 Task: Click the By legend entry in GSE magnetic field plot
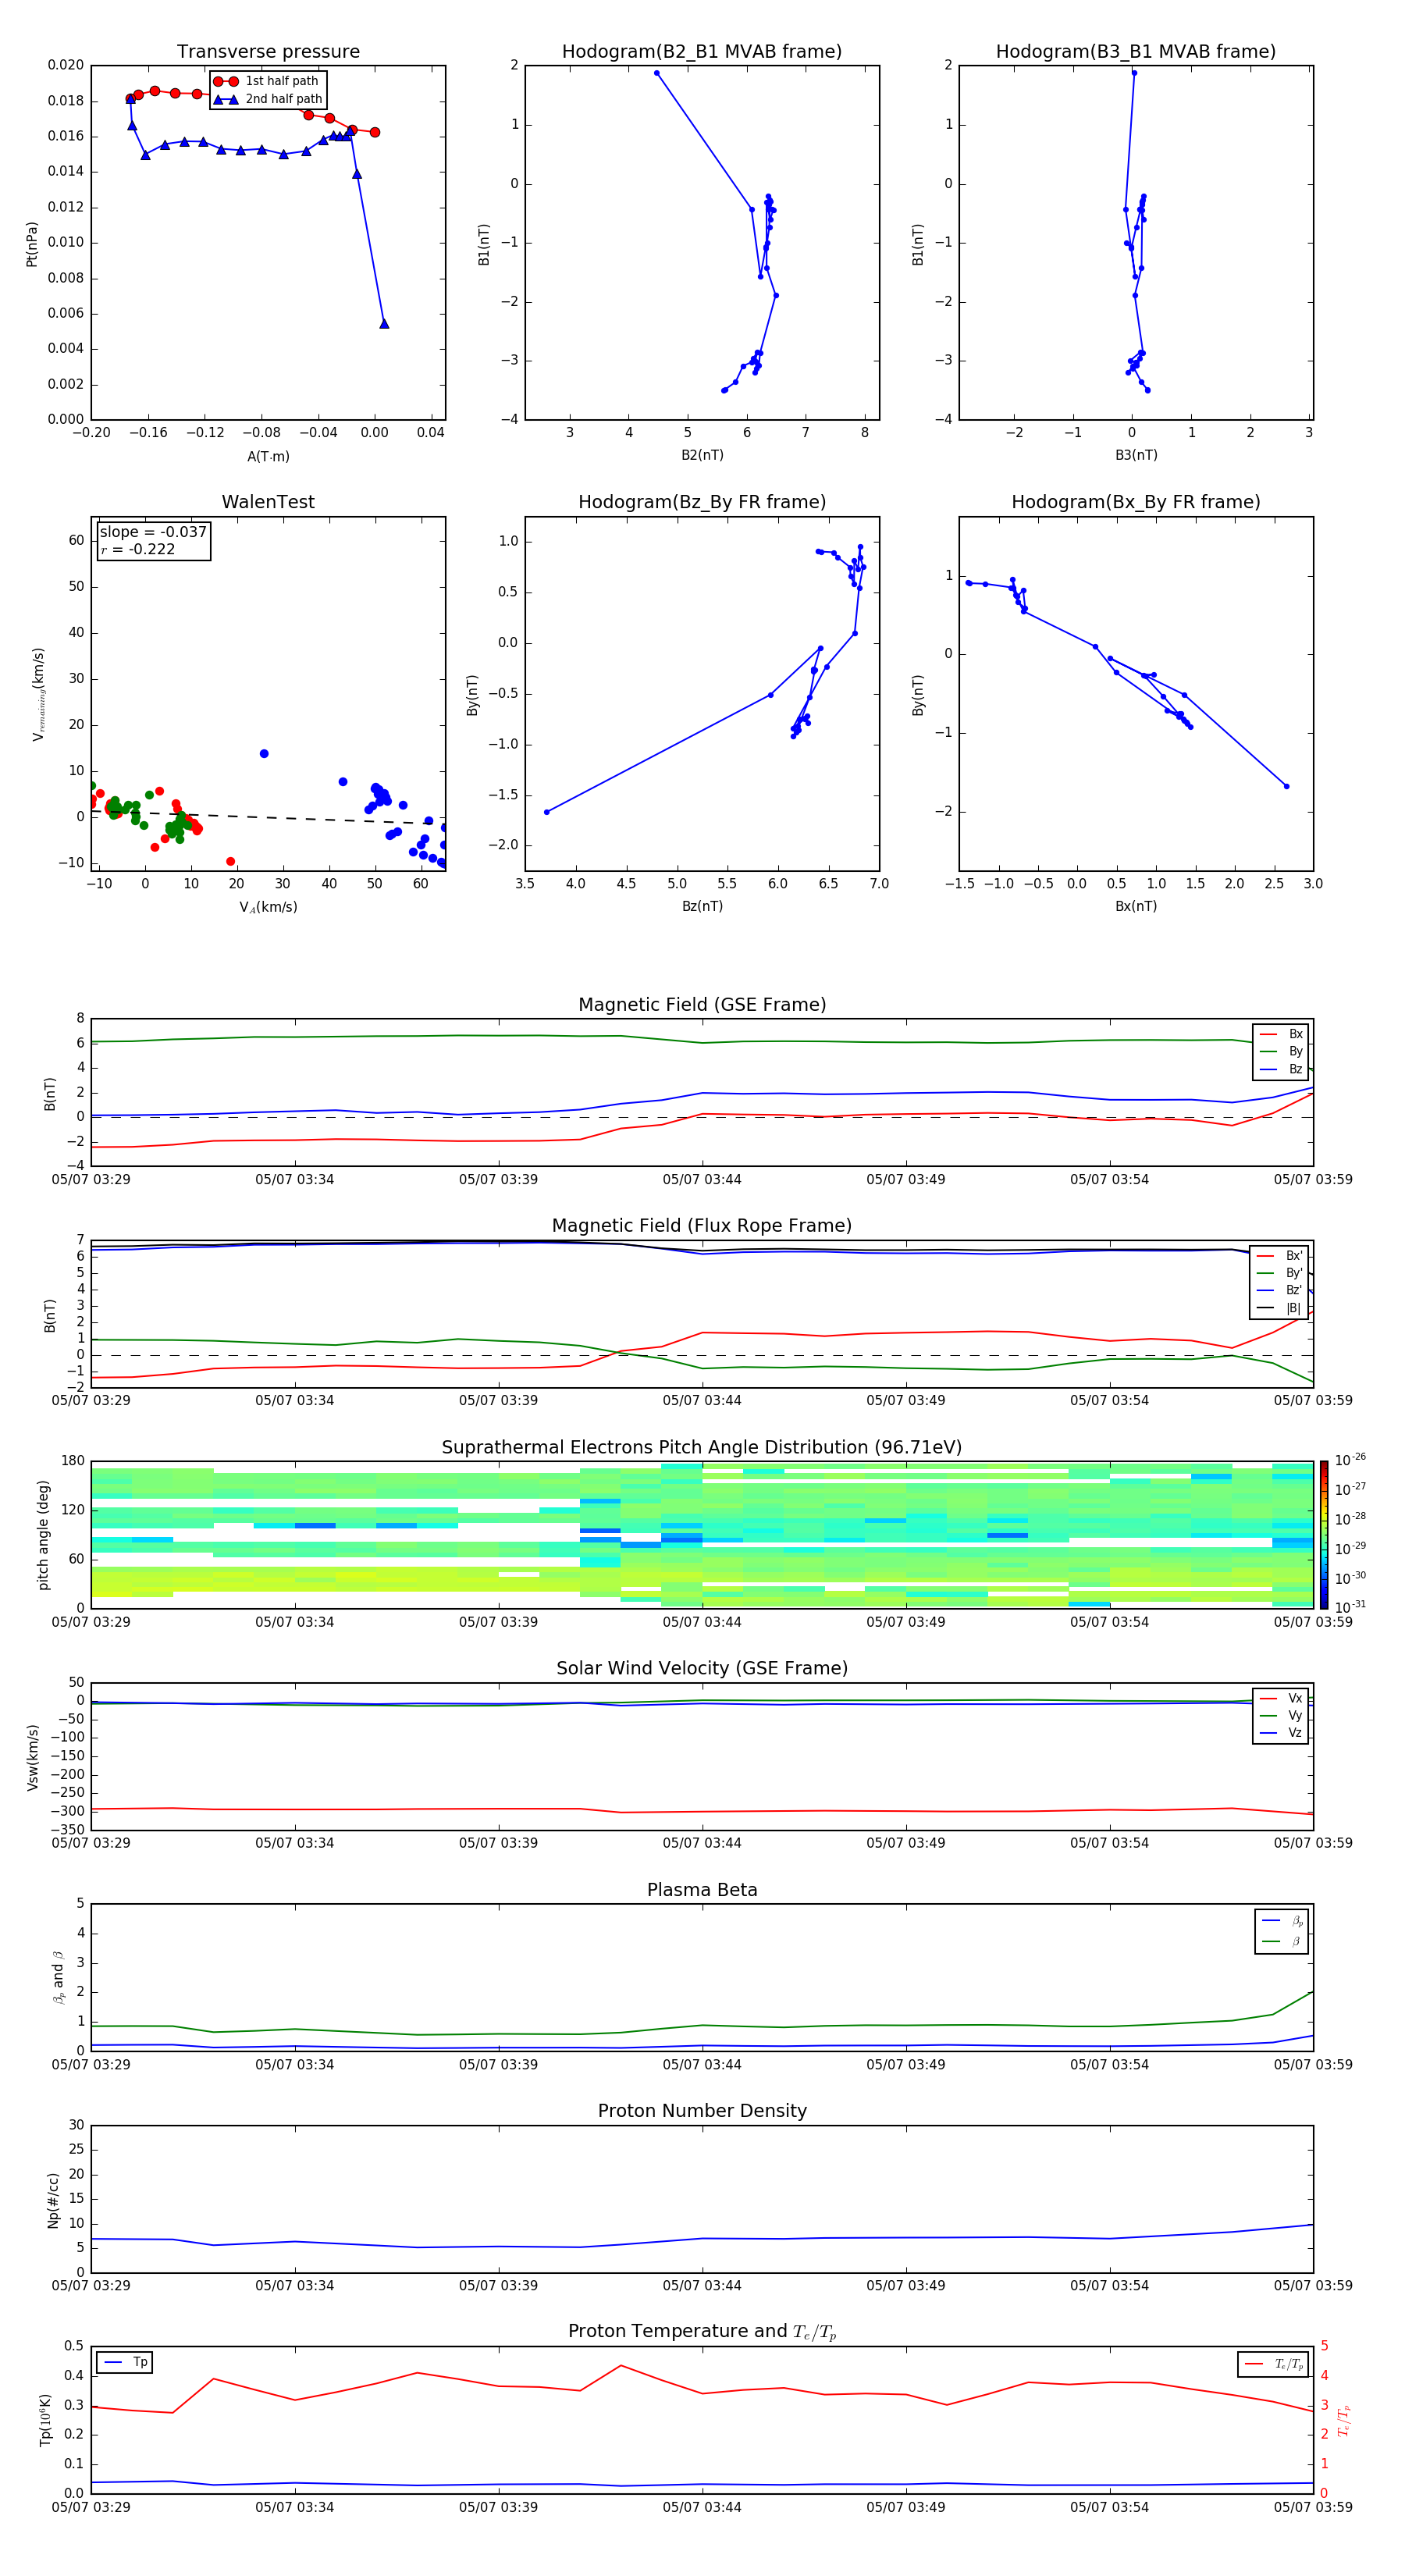pyautogui.click(x=1281, y=1052)
